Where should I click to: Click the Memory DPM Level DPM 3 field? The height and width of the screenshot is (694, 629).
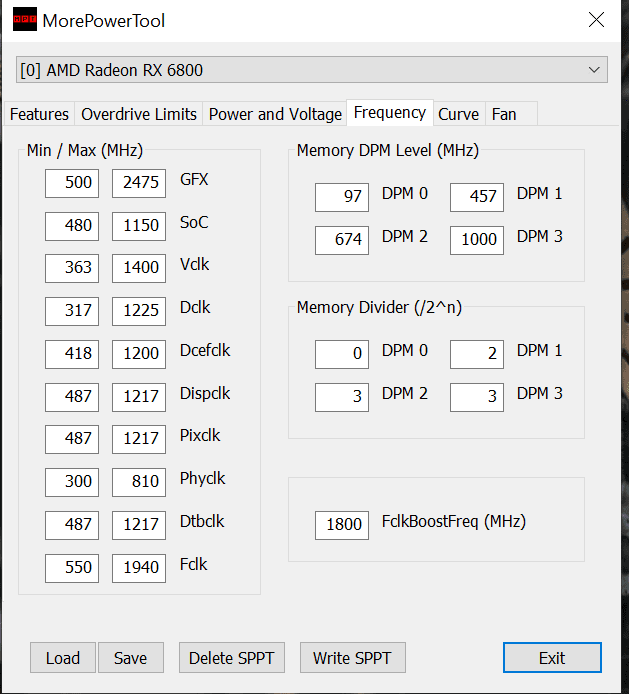[x=476, y=240]
